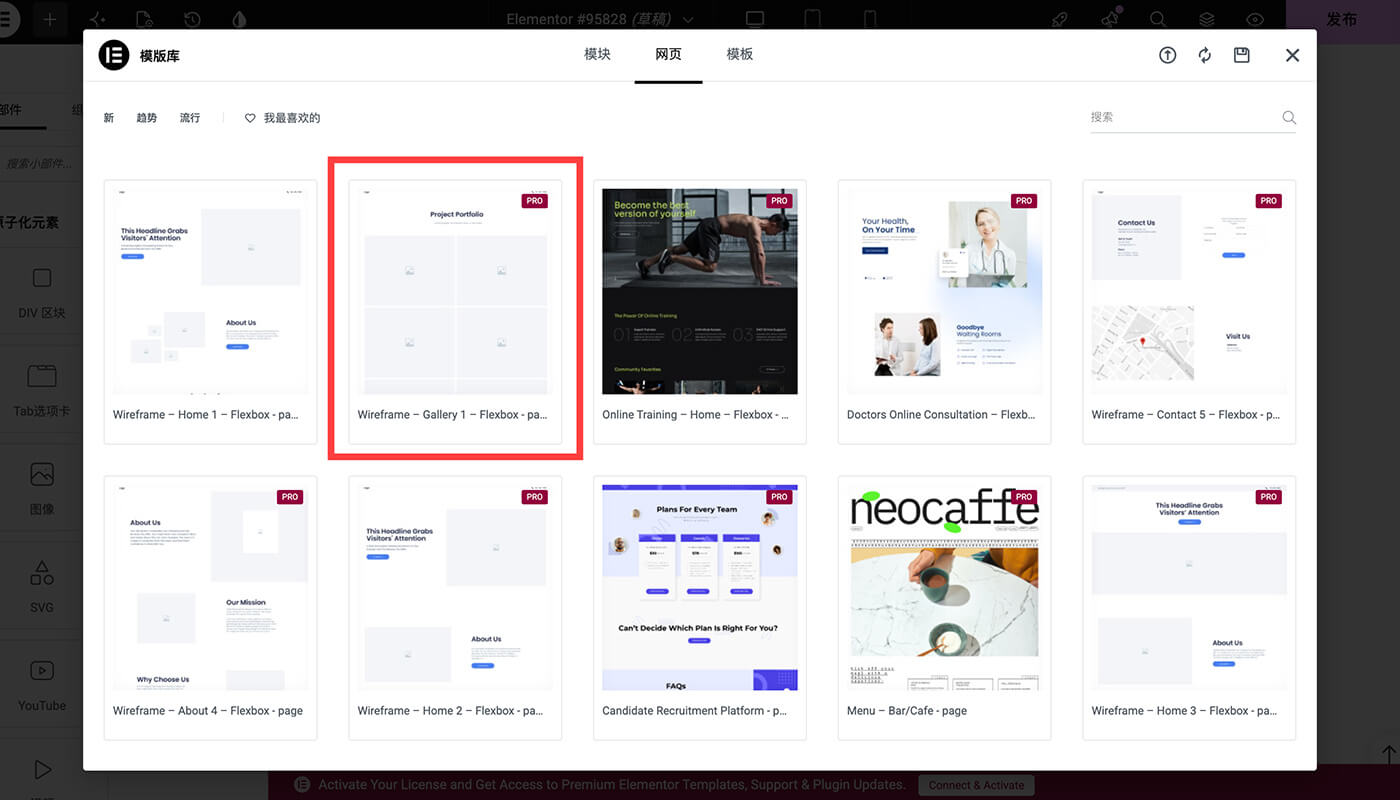The image size is (1400, 800).
Task: Open the megaphone notifications icon
Action: point(1109,19)
